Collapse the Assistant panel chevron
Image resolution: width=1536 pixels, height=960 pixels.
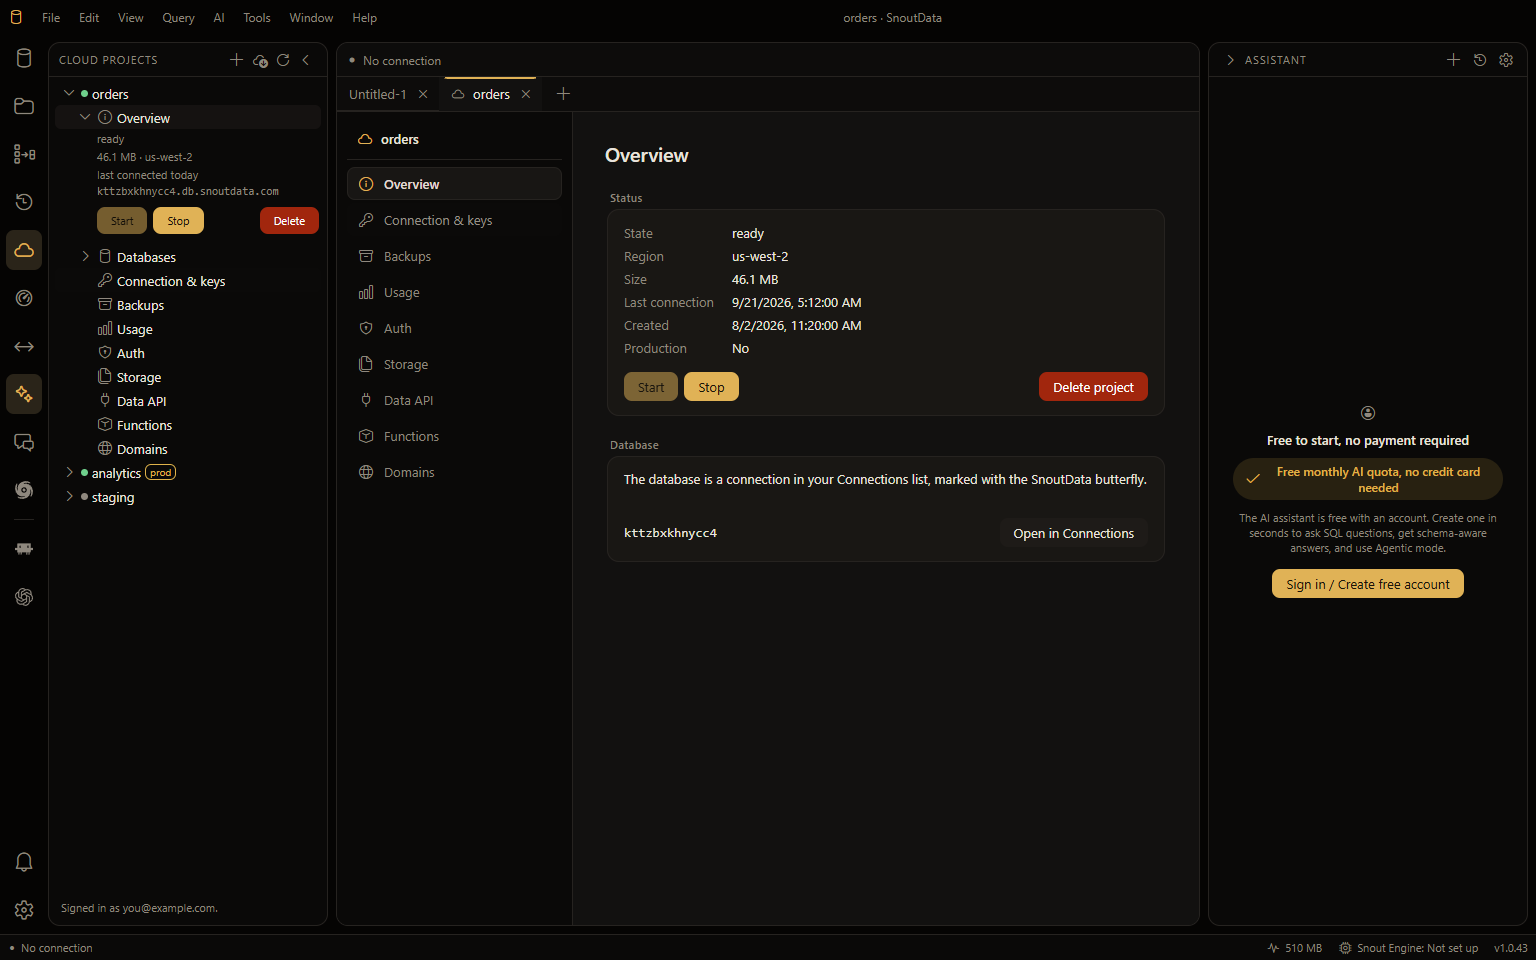pyautogui.click(x=1230, y=60)
